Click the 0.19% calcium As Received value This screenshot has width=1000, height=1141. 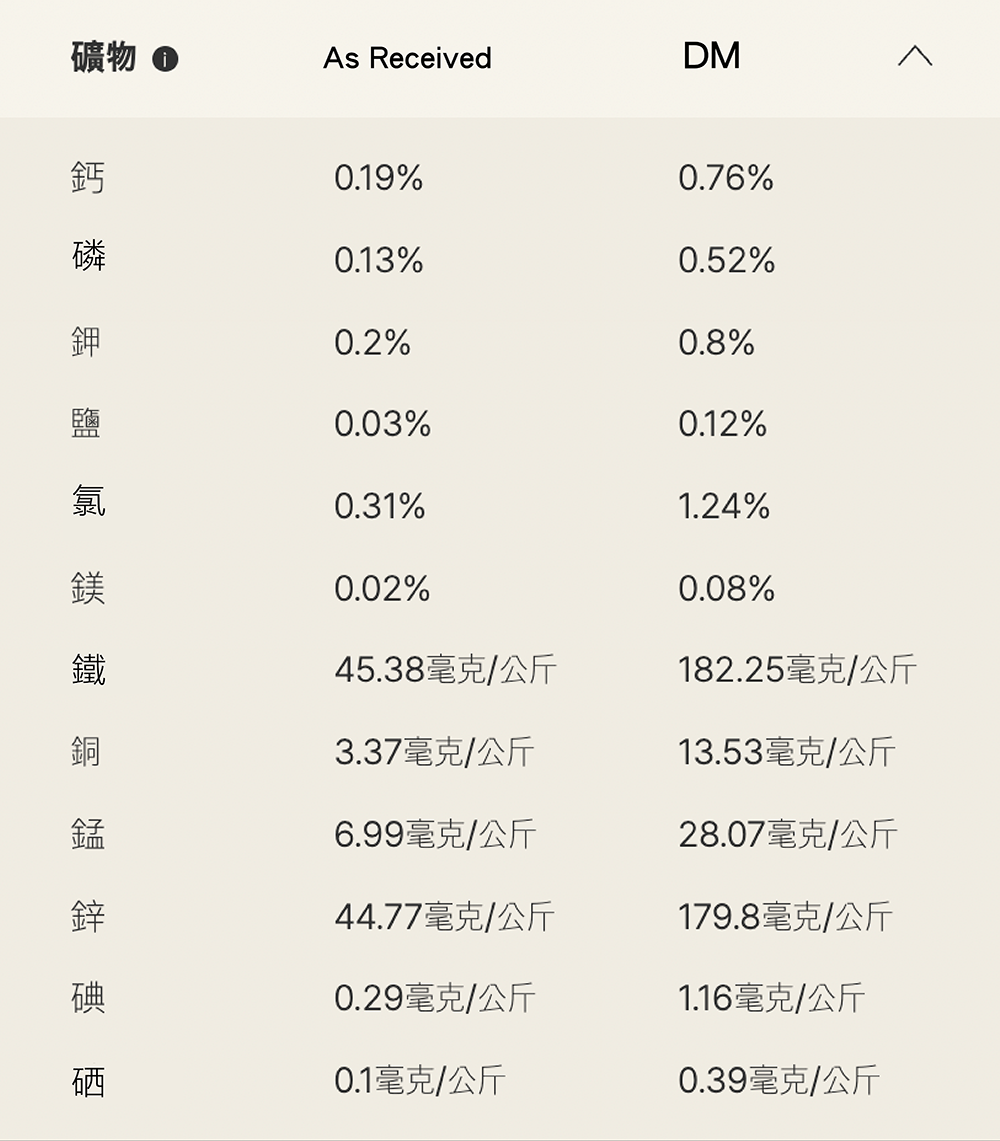(378, 179)
